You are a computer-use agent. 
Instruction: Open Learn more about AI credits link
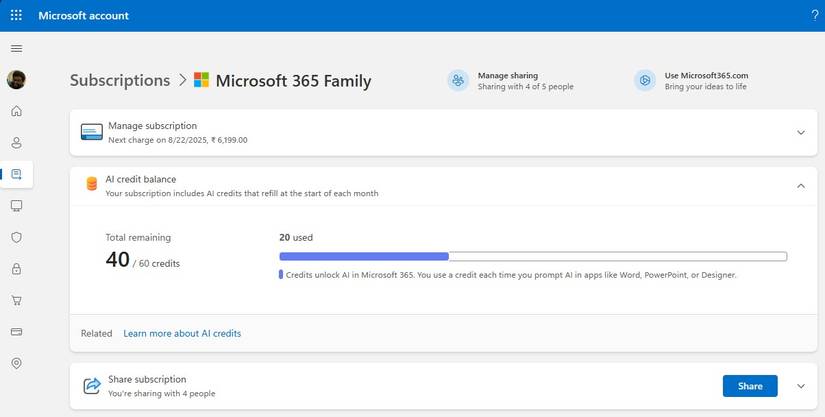[x=182, y=333]
